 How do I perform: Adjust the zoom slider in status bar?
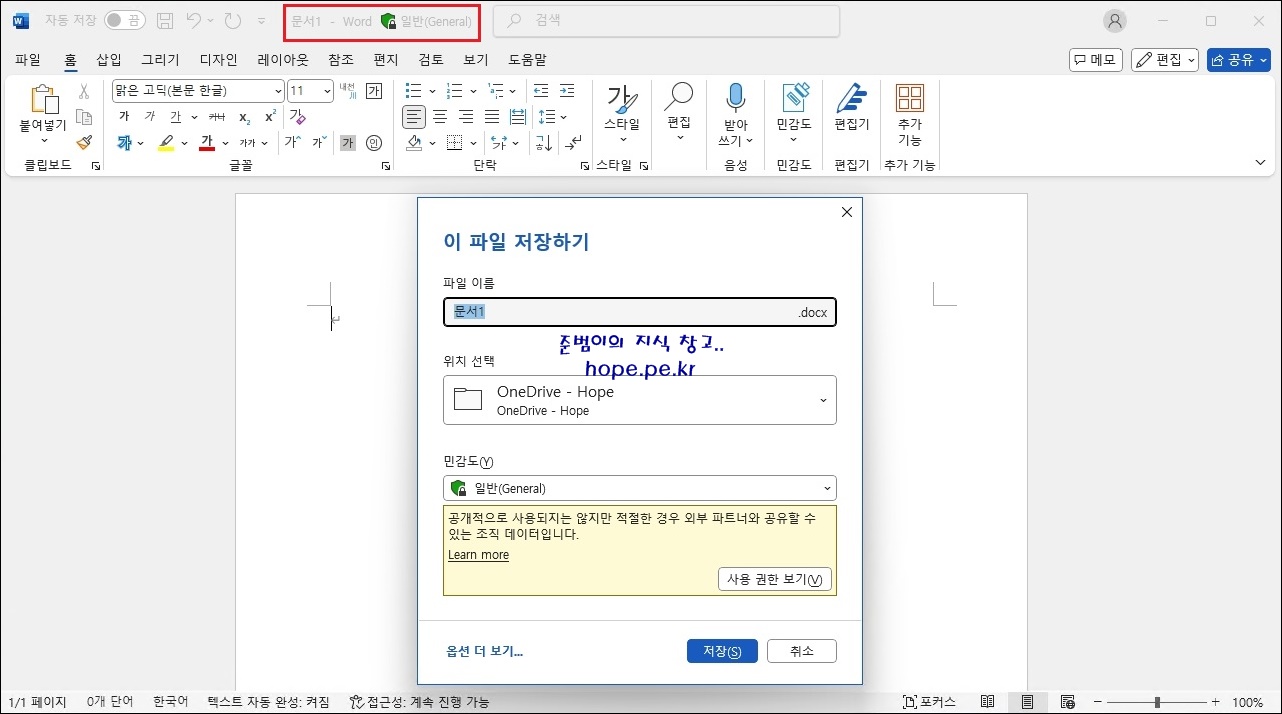coord(1157,702)
